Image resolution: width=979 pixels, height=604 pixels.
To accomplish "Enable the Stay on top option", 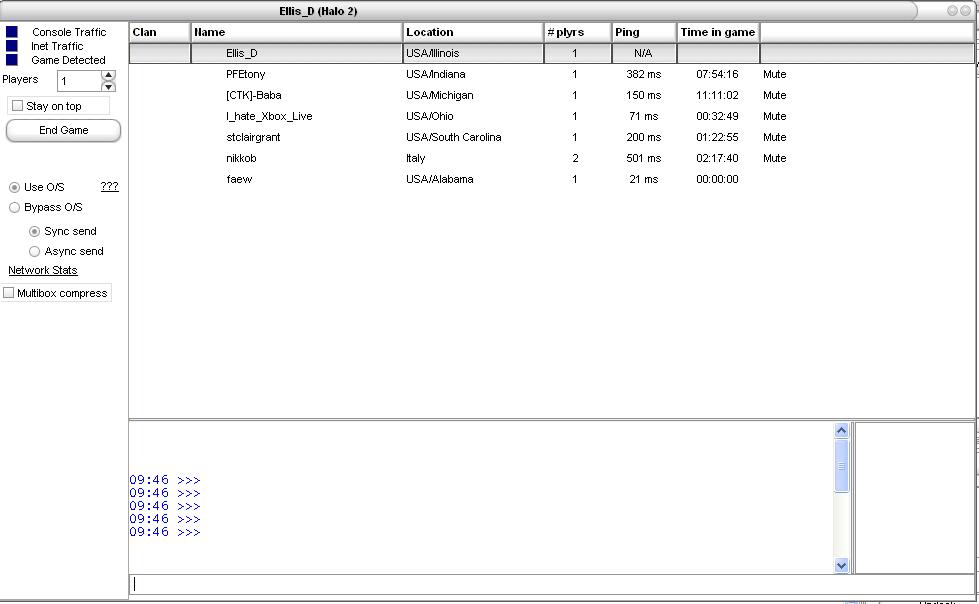I will point(16,105).
